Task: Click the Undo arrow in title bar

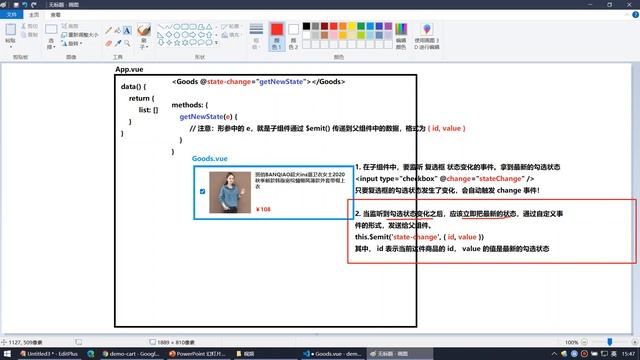Action: coord(25,4)
